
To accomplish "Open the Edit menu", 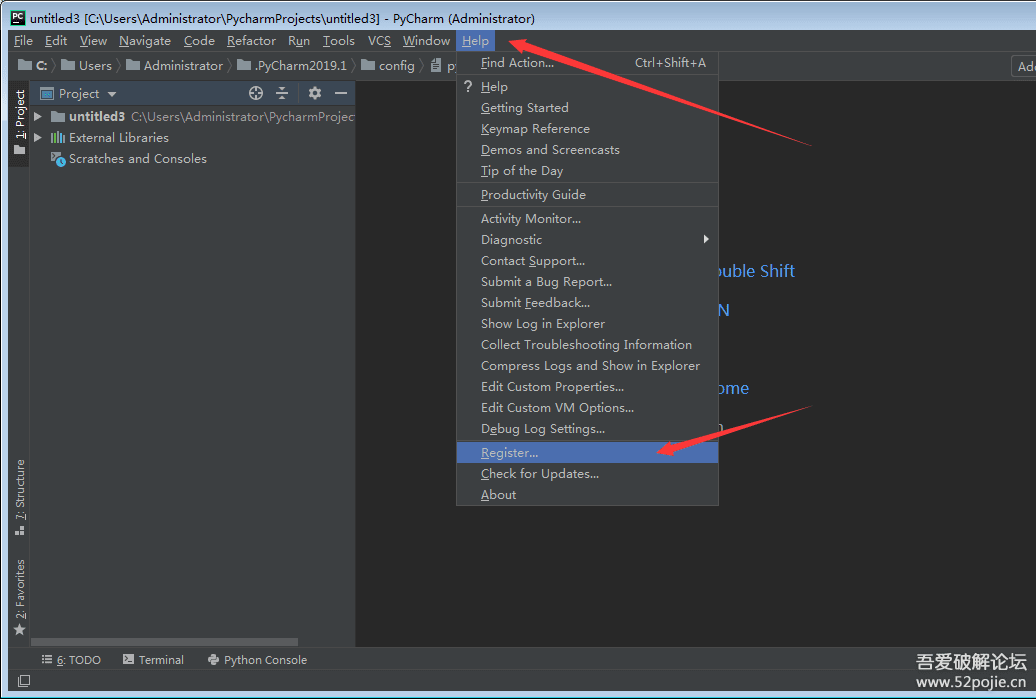I will 56,41.
